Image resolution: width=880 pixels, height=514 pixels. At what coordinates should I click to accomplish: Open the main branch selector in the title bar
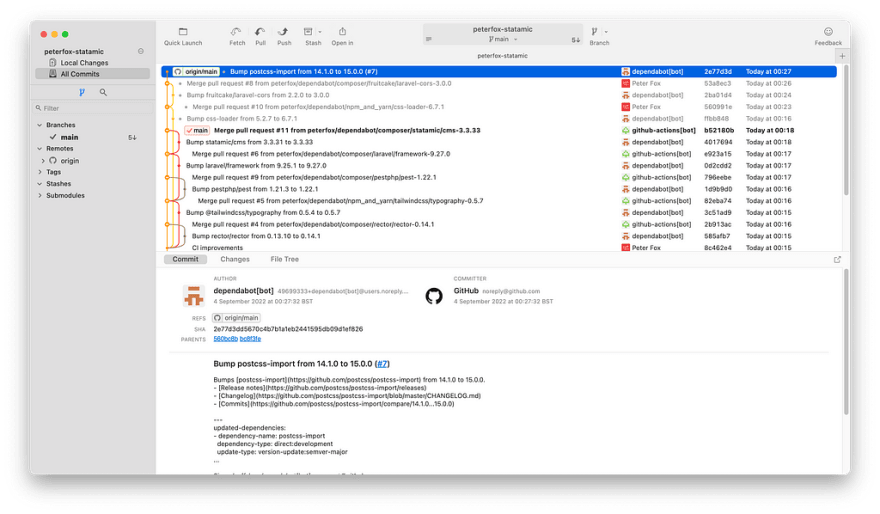pos(502,39)
